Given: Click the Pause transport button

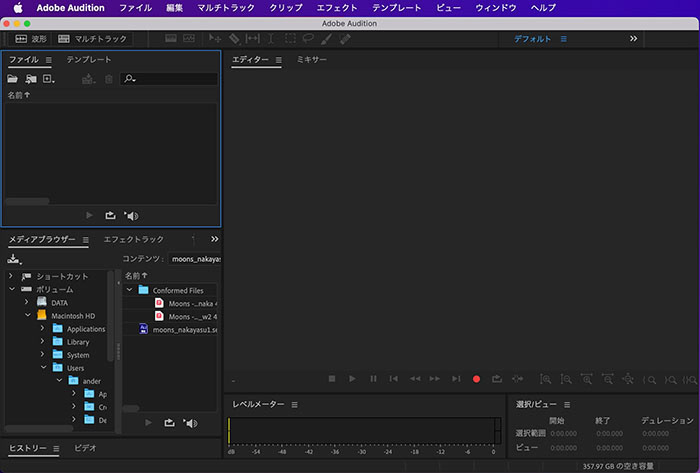Looking at the screenshot, I should click(x=373, y=378).
